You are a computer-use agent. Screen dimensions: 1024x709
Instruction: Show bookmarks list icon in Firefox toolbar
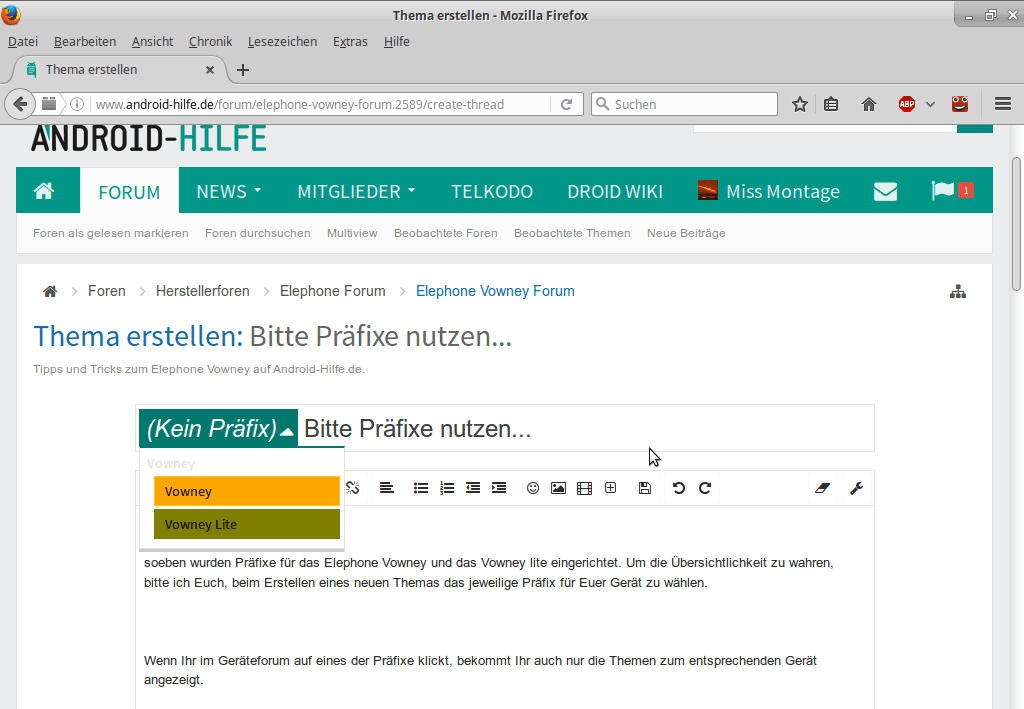(x=831, y=104)
